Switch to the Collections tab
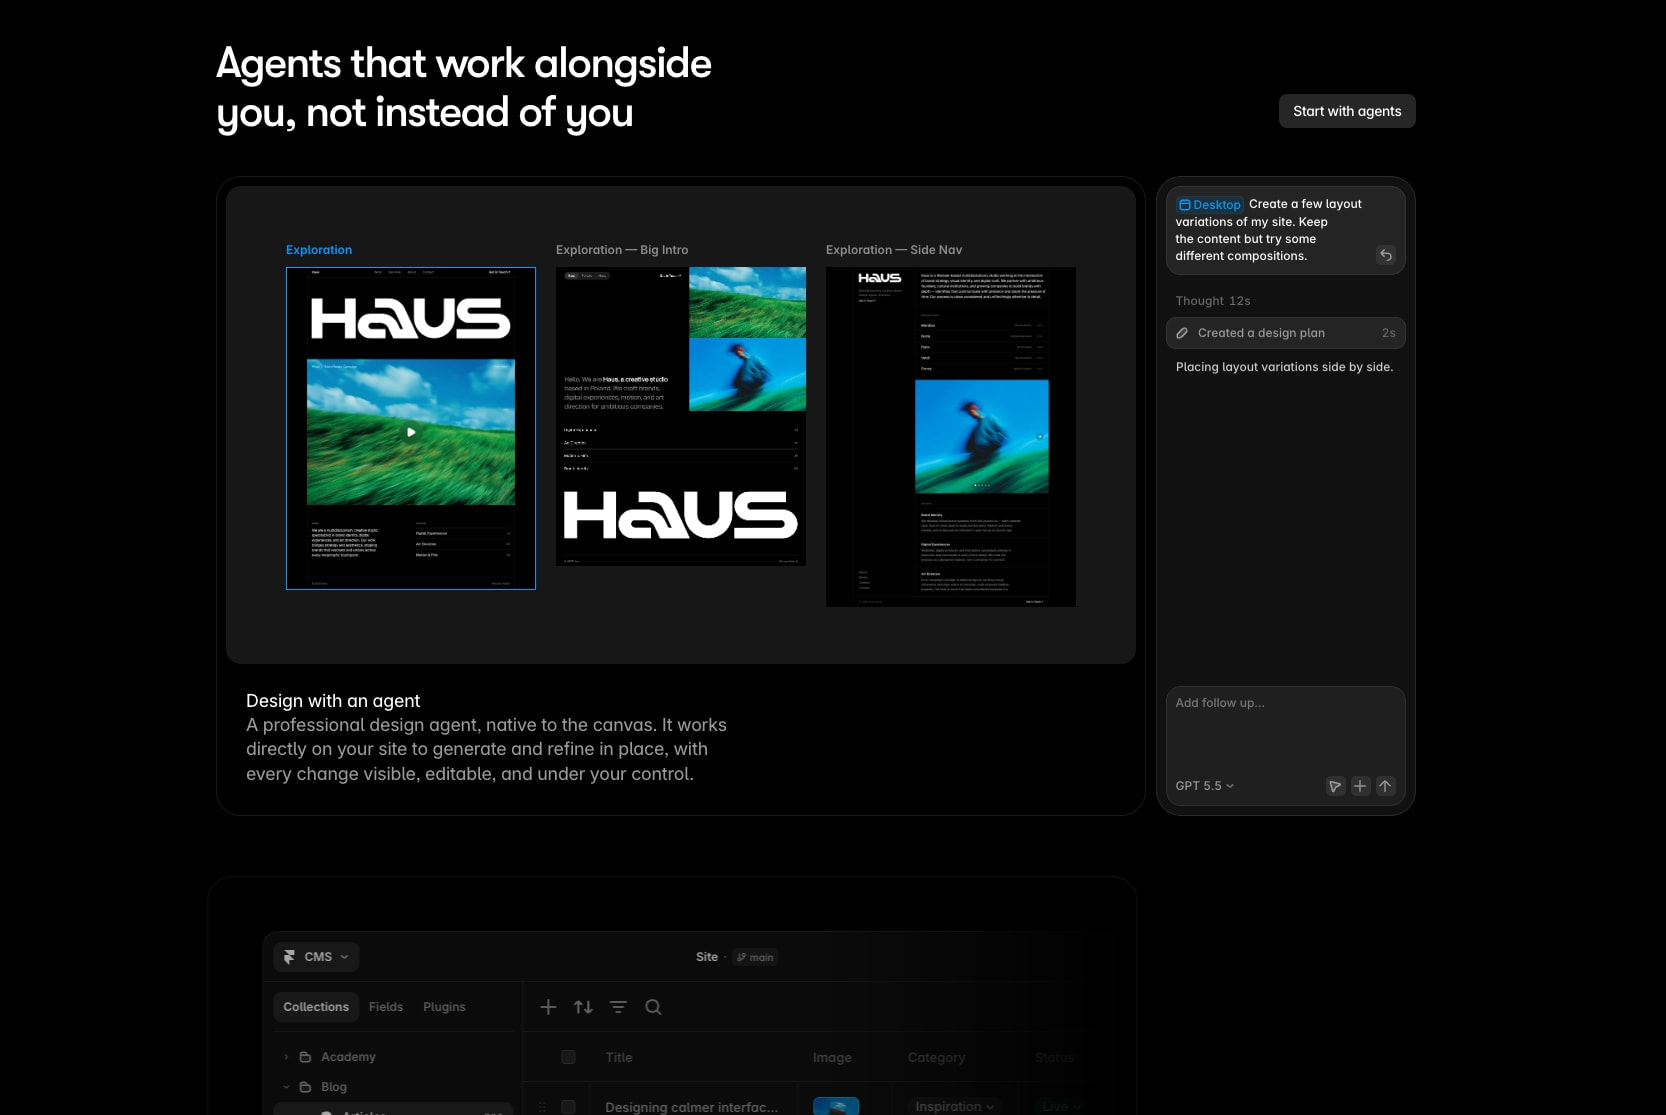 click(316, 1007)
